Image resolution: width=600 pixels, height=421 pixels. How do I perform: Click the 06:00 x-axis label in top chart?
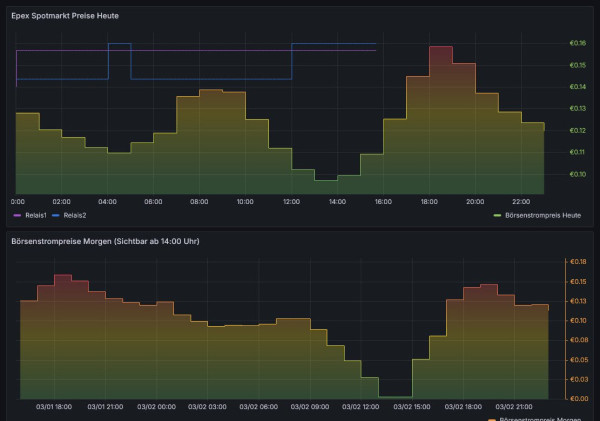click(153, 201)
